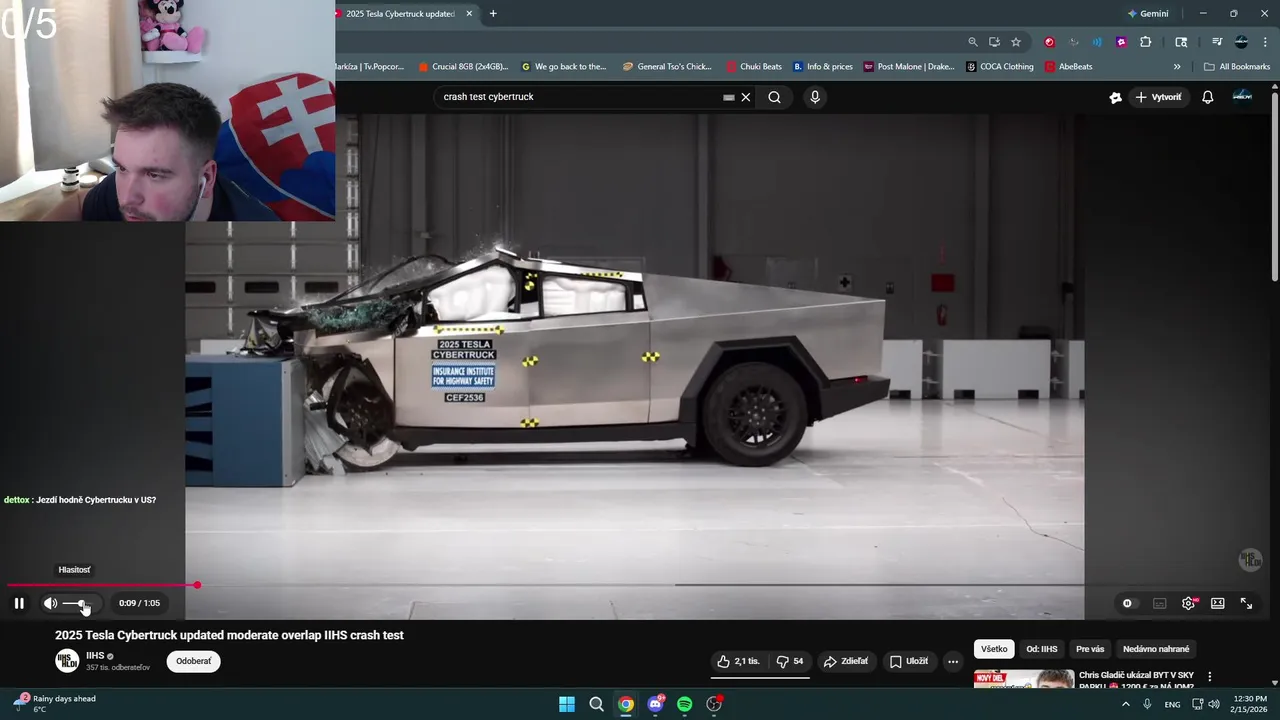Open the General Tso's Chick... bookmark
Image resolution: width=1280 pixels, height=720 pixels.
click(667, 67)
